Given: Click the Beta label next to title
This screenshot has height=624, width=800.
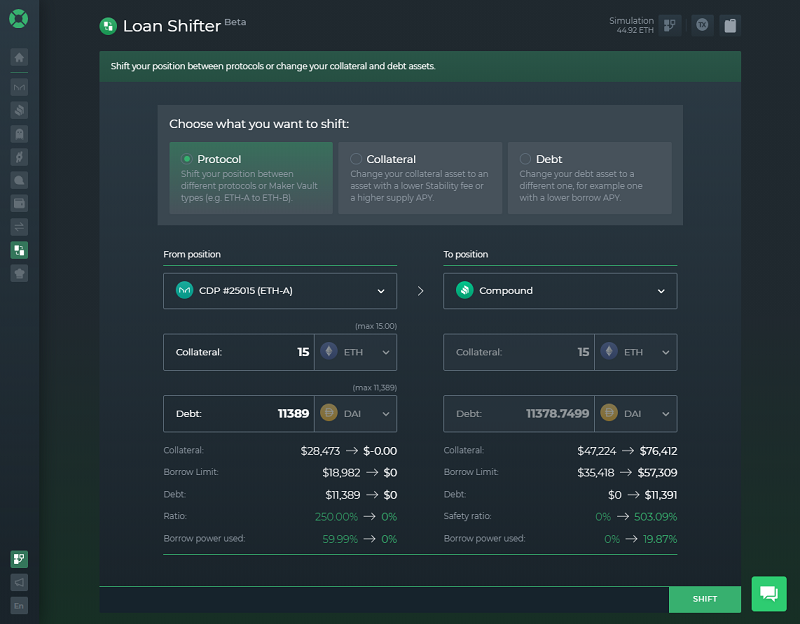Looking at the screenshot, I should click(x=235, y=22).
